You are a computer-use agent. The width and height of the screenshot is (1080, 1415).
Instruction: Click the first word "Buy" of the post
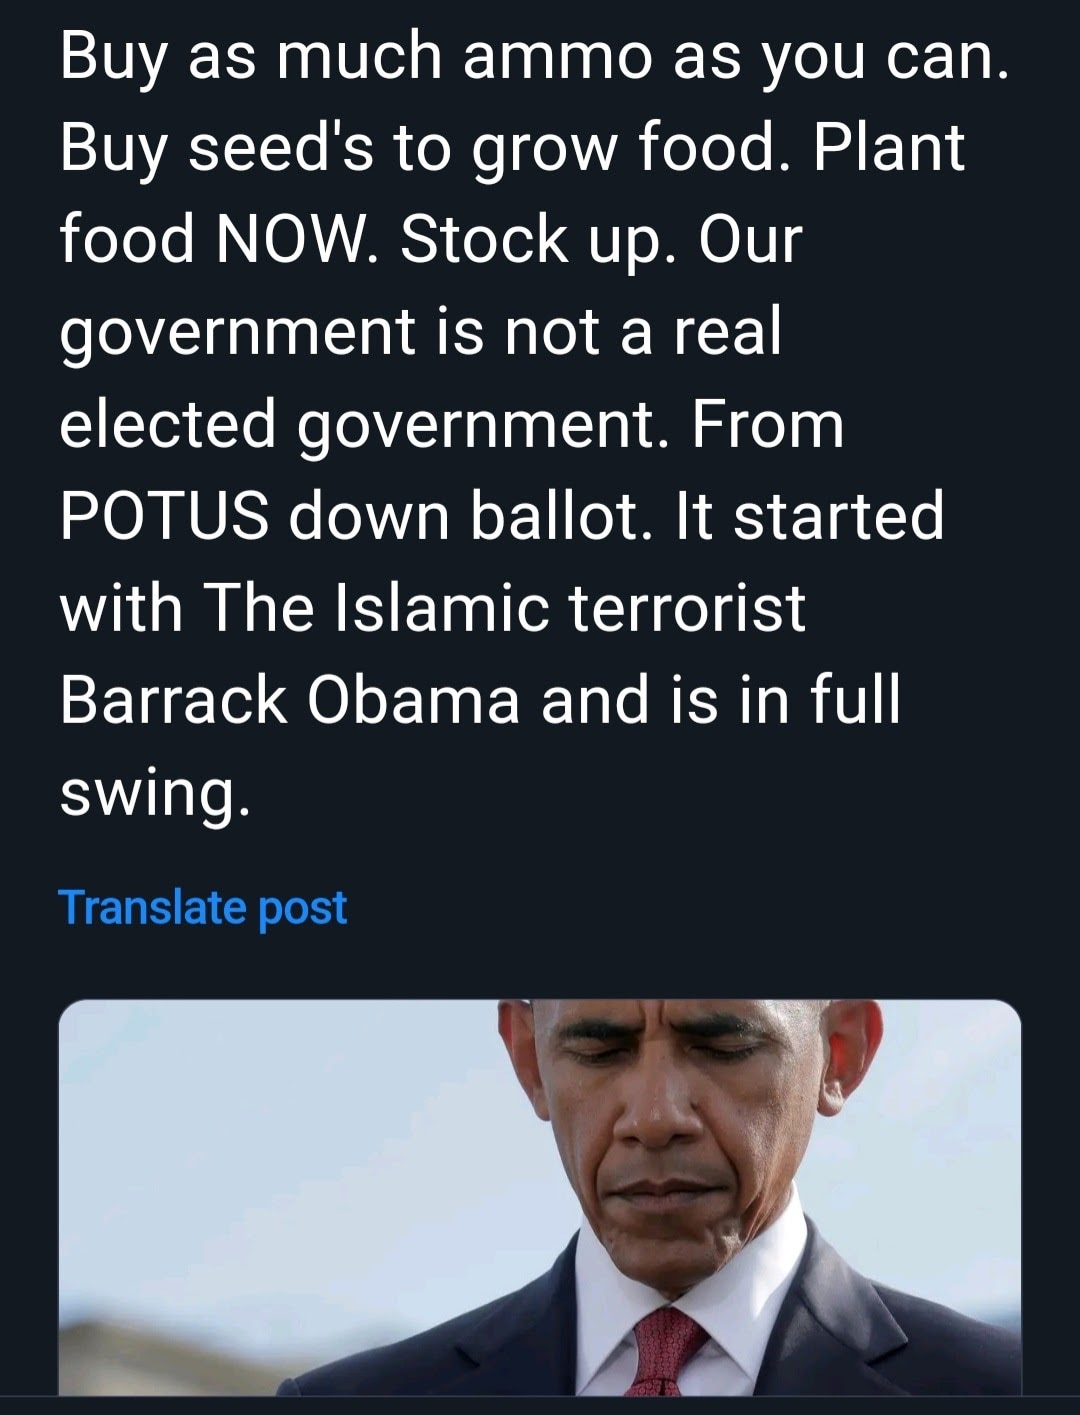(x=110, y=57)
